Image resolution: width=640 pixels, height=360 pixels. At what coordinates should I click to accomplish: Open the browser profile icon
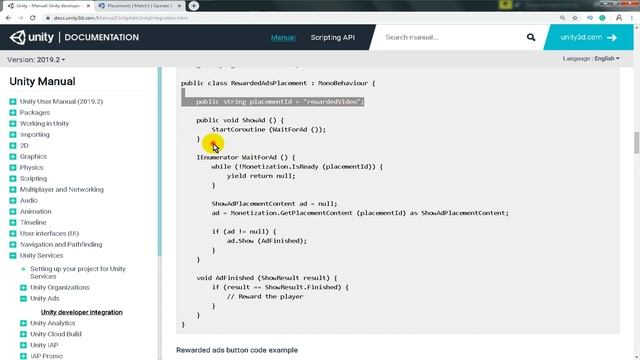[x=619, y=18]
